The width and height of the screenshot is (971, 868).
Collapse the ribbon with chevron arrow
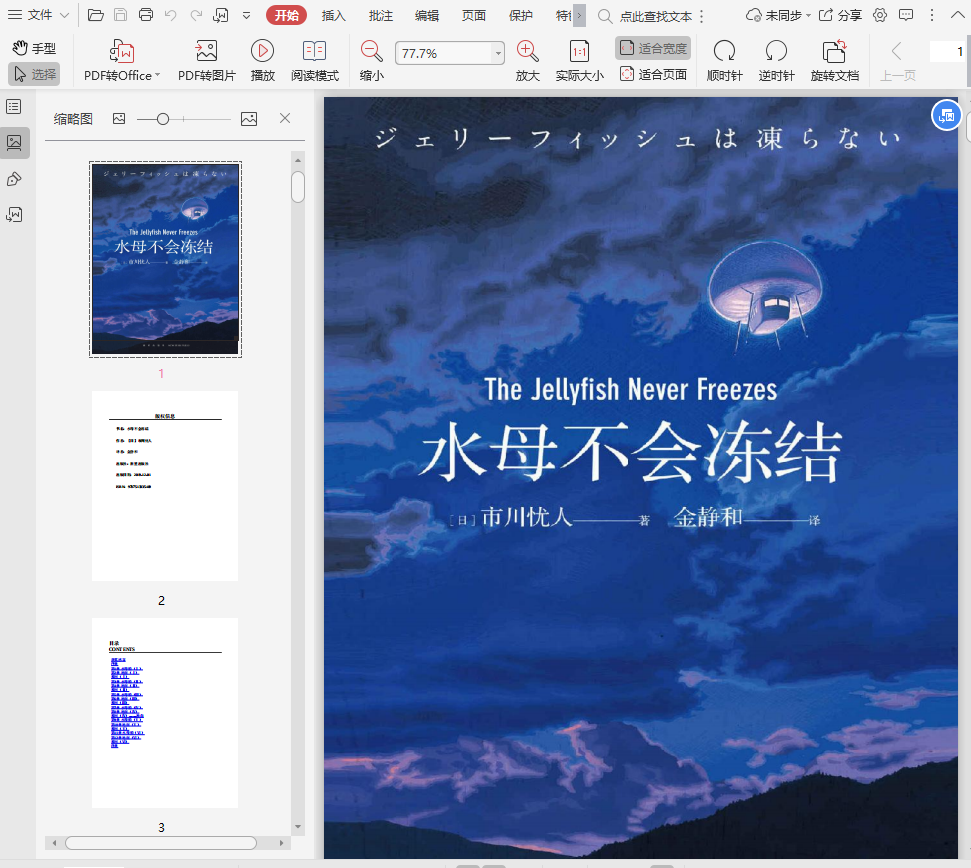tap(957, 15)
